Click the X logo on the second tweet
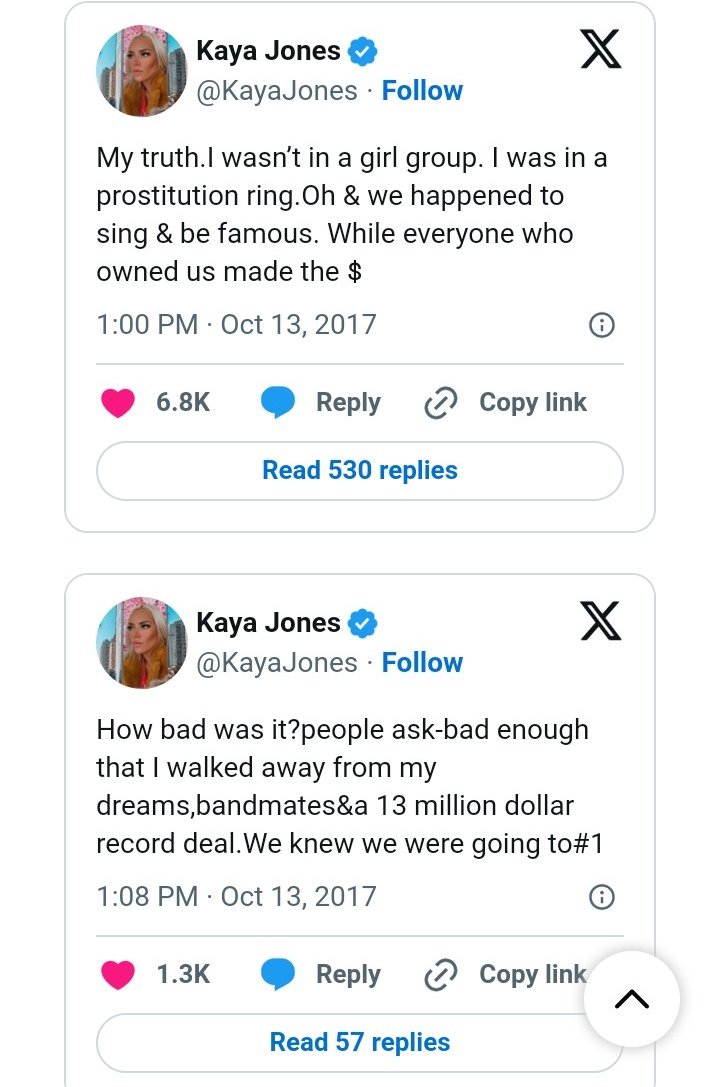 point(600,621)
